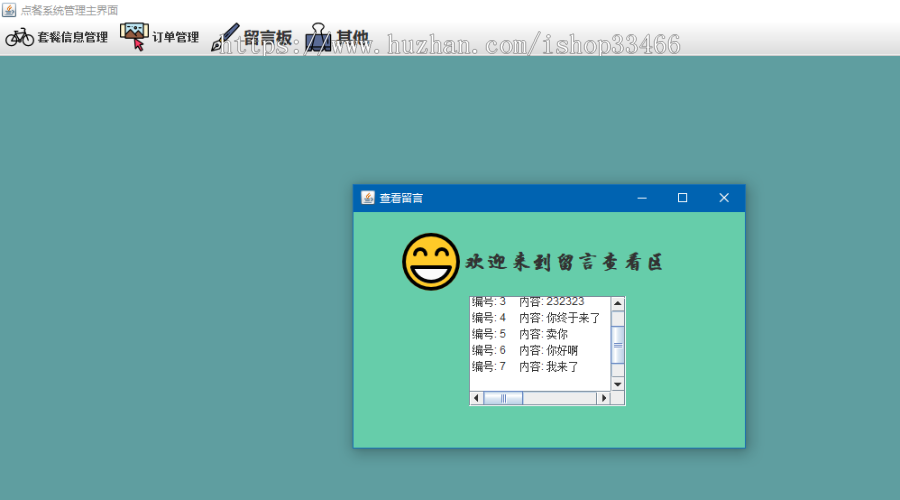
Task: Click the picture icon beside 订单管理
Action: (x=134, y=36)
